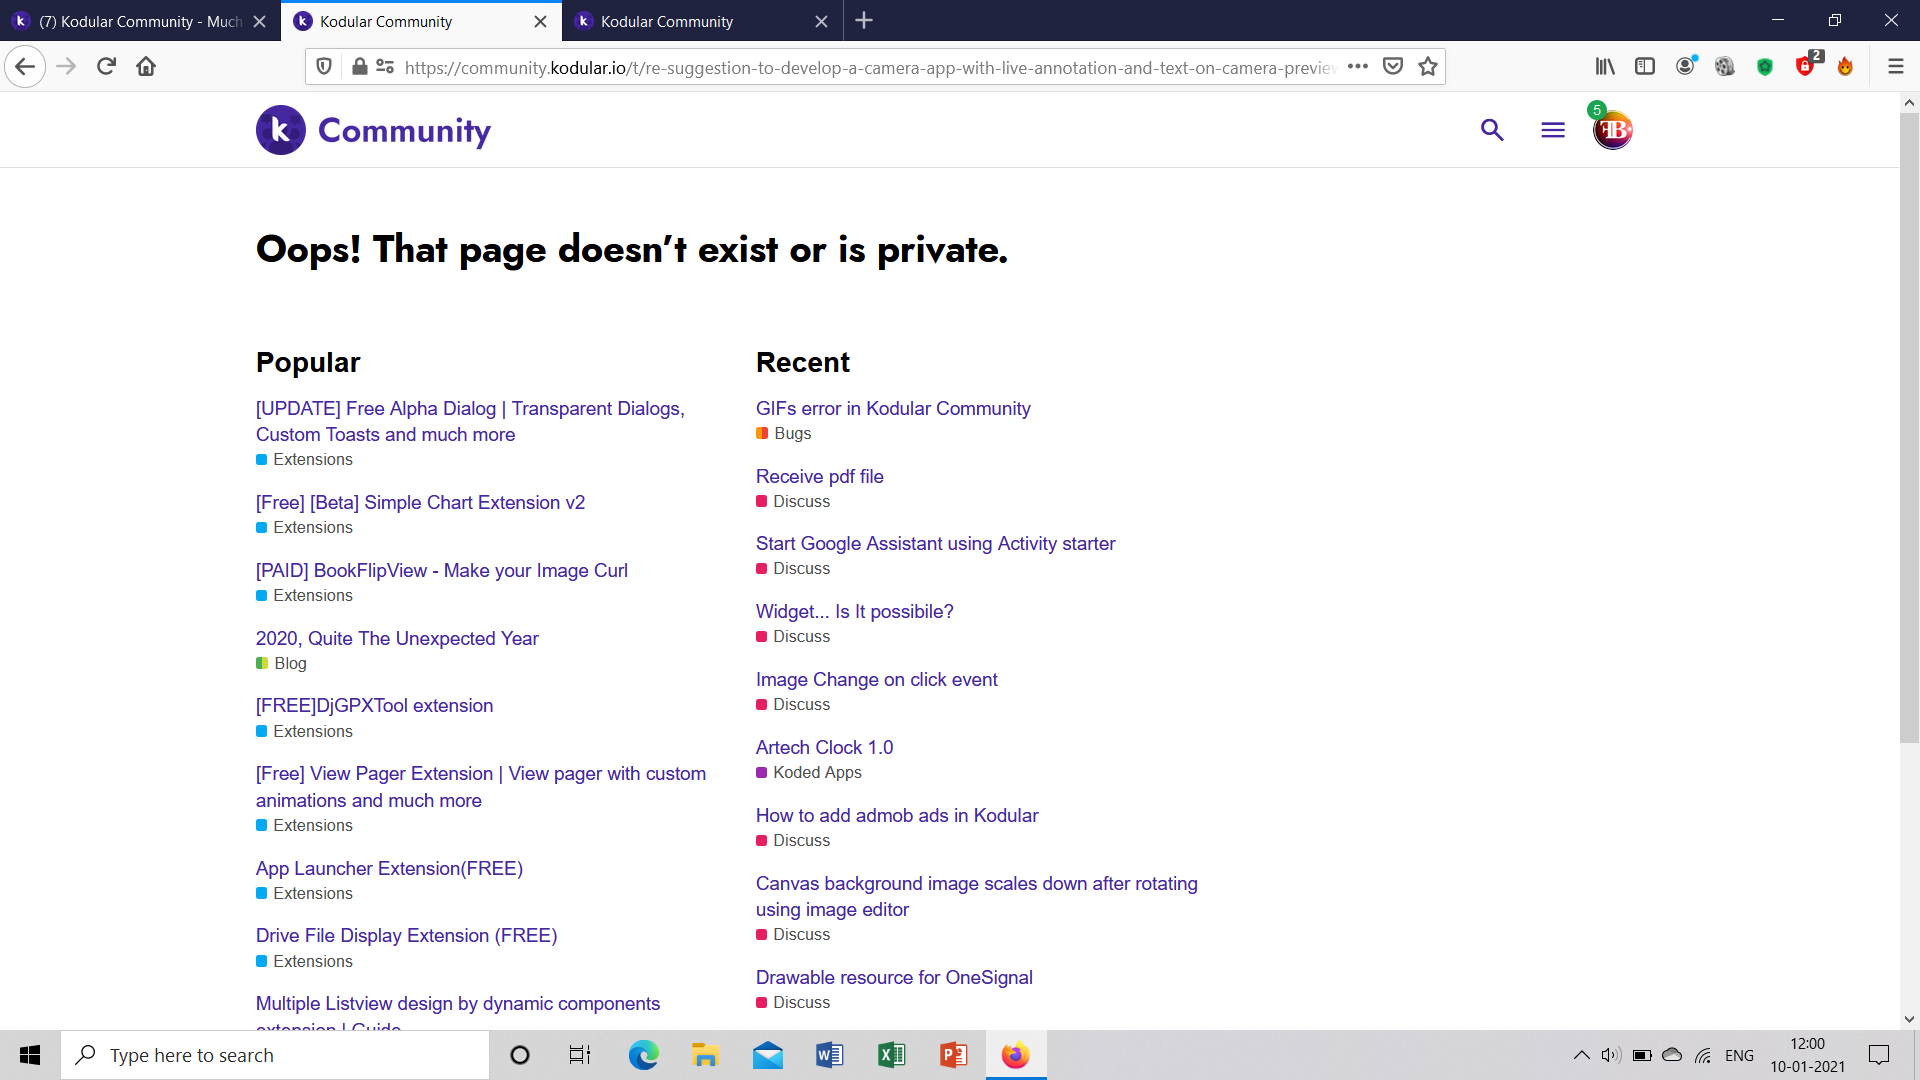Open File Explorer from taskbar
Screen dimensions: 1920x1080
(x=705, y=1055)
